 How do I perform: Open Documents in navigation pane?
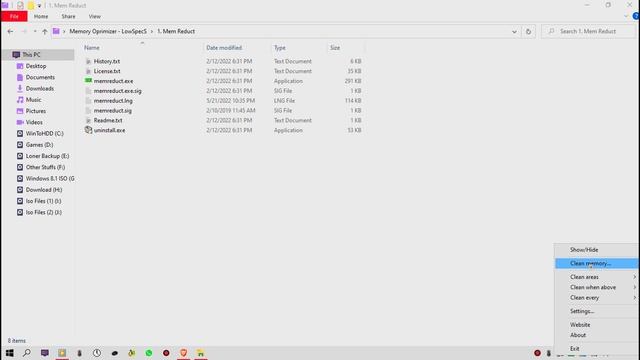pos(40,77)
